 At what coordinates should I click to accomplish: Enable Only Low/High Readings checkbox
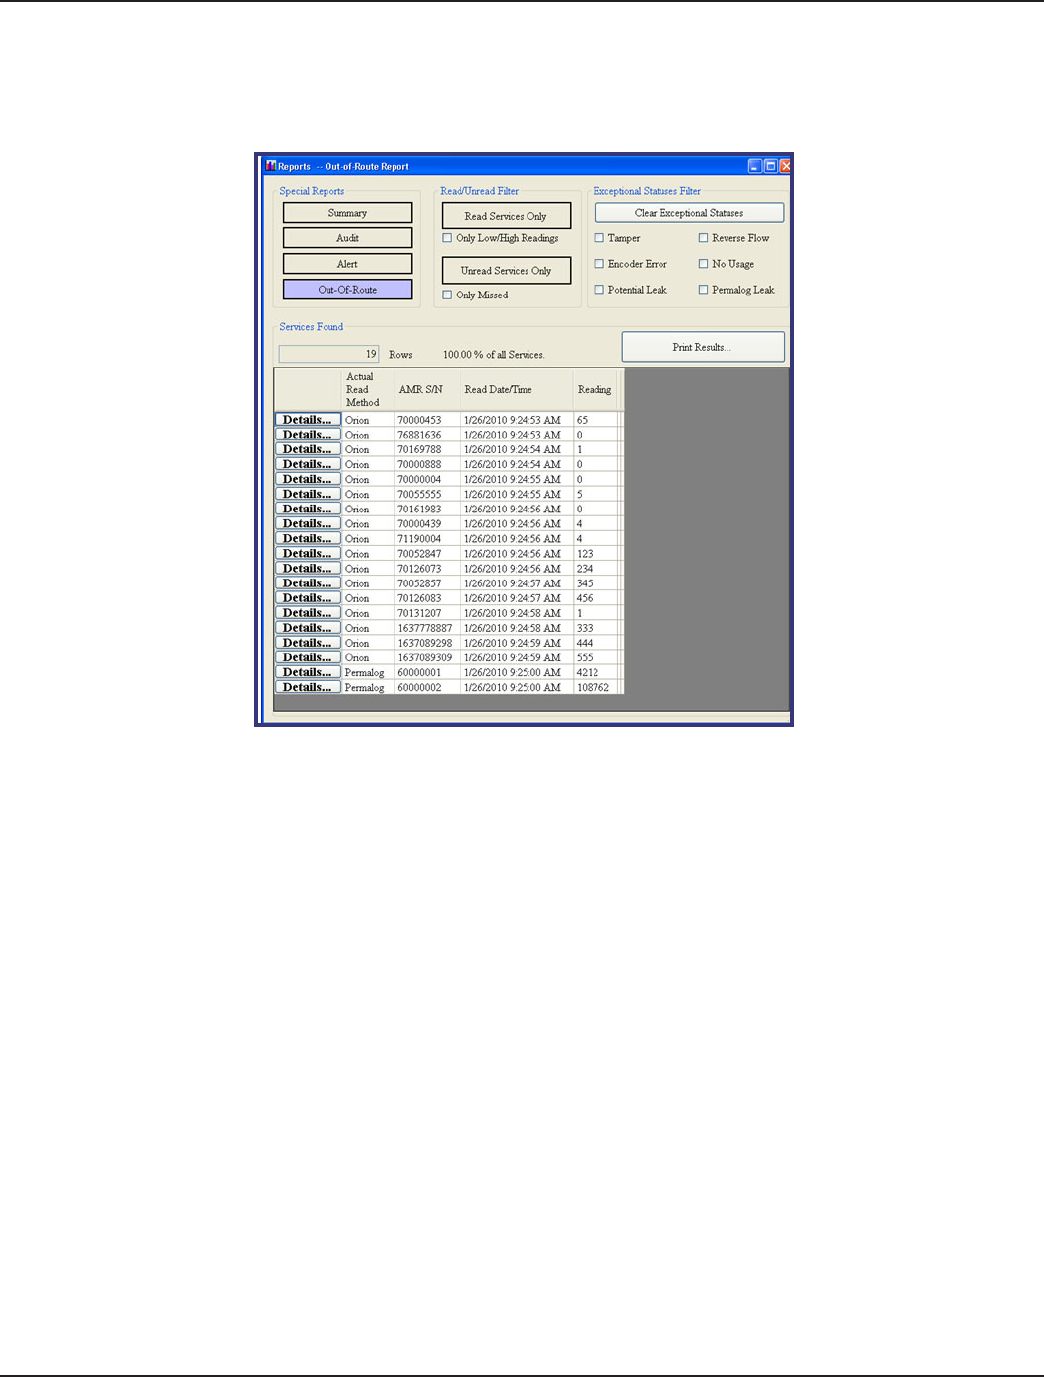tap(447, 238)
